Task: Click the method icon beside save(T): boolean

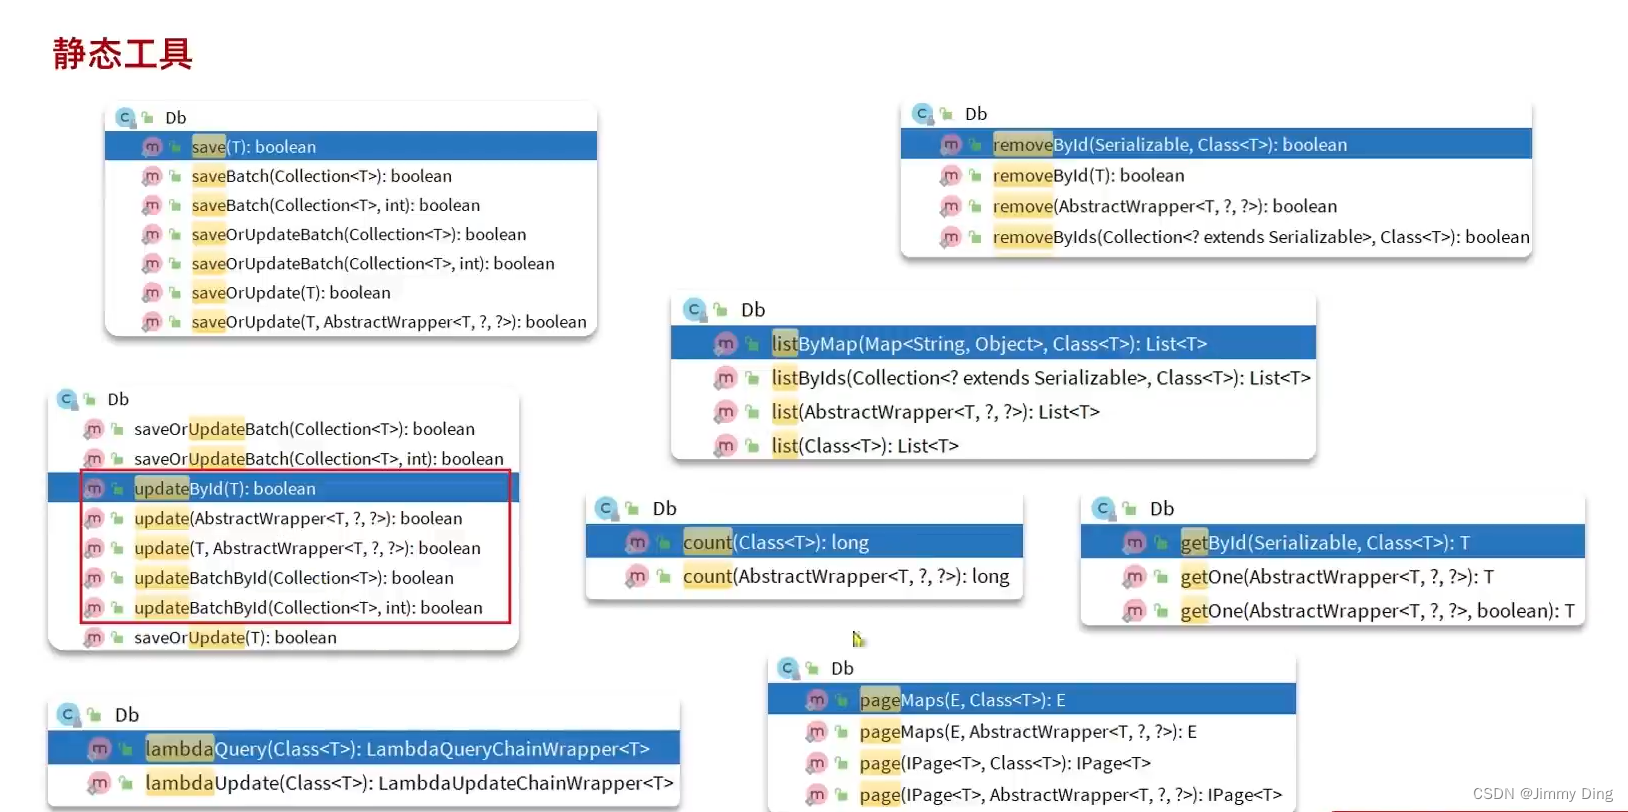Action: coord(152,147)
